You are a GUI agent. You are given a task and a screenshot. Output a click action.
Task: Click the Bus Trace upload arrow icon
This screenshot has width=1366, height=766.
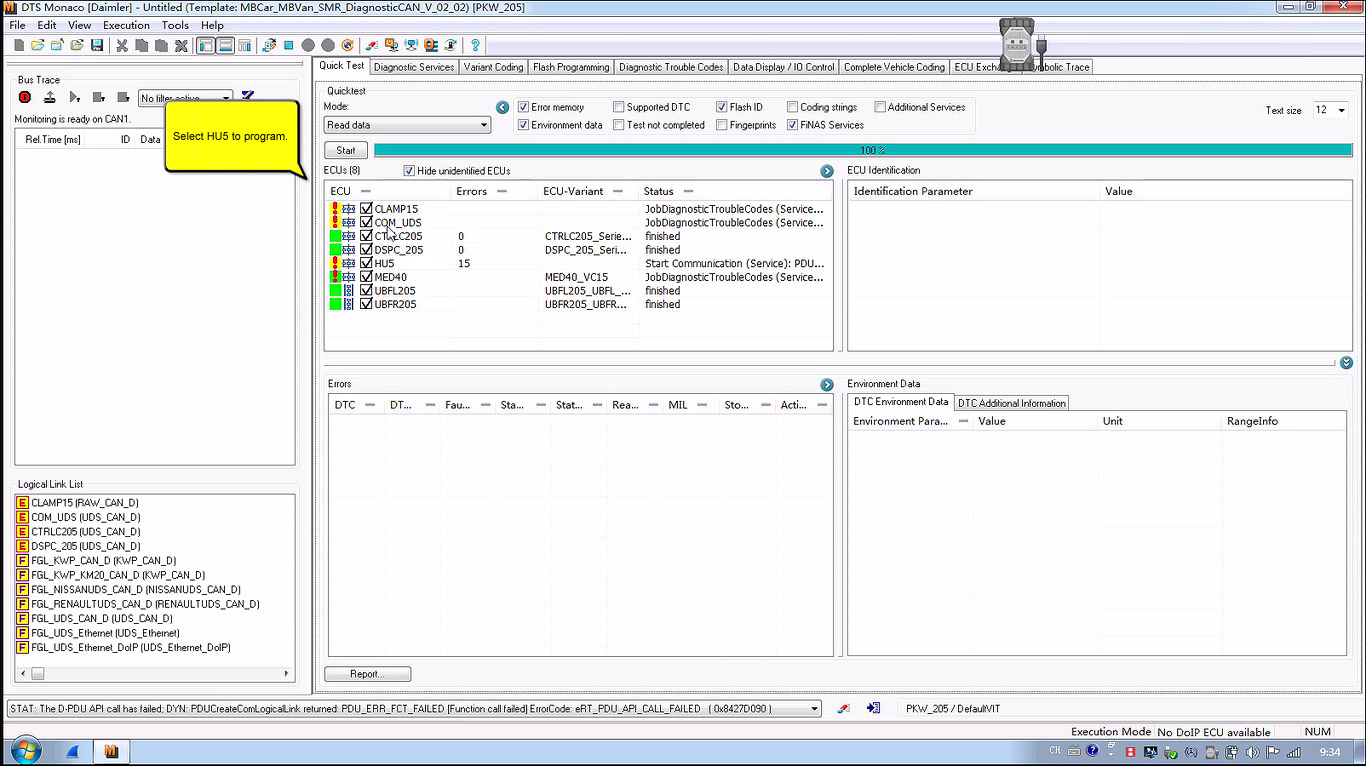coord(49,97)
